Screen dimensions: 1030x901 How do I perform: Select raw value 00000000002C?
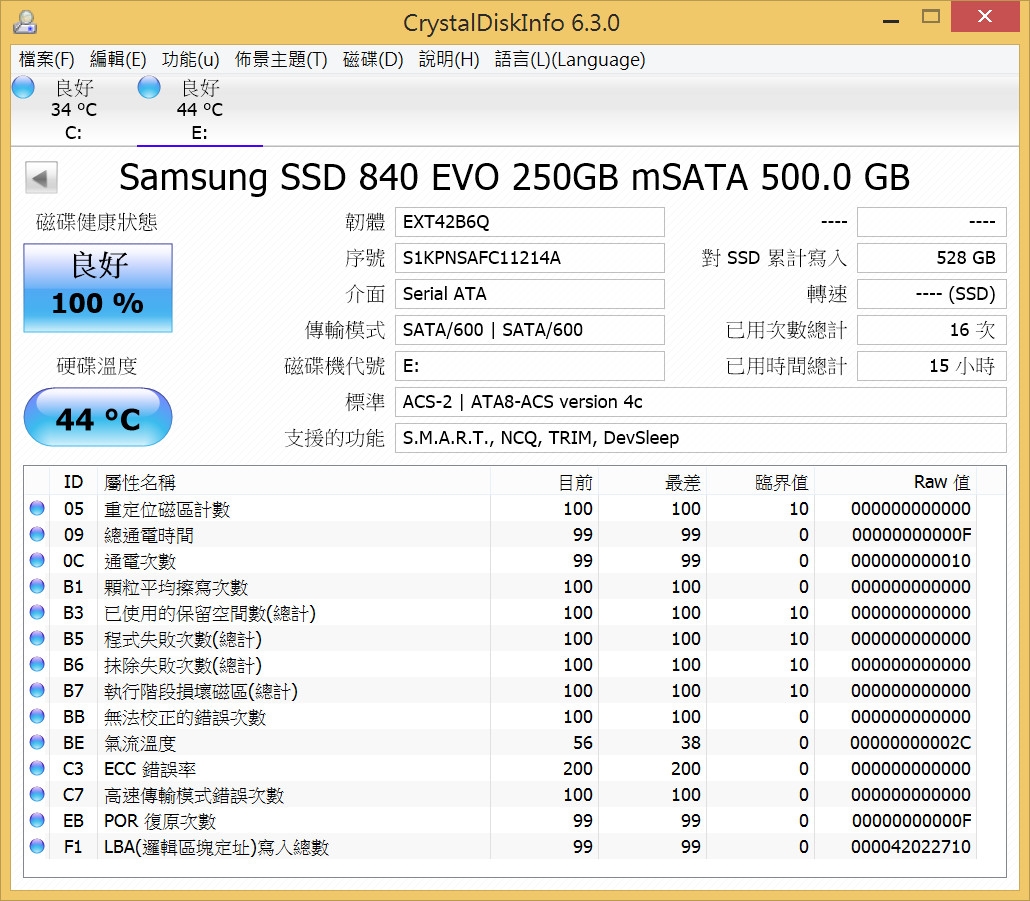click(910, 743)
